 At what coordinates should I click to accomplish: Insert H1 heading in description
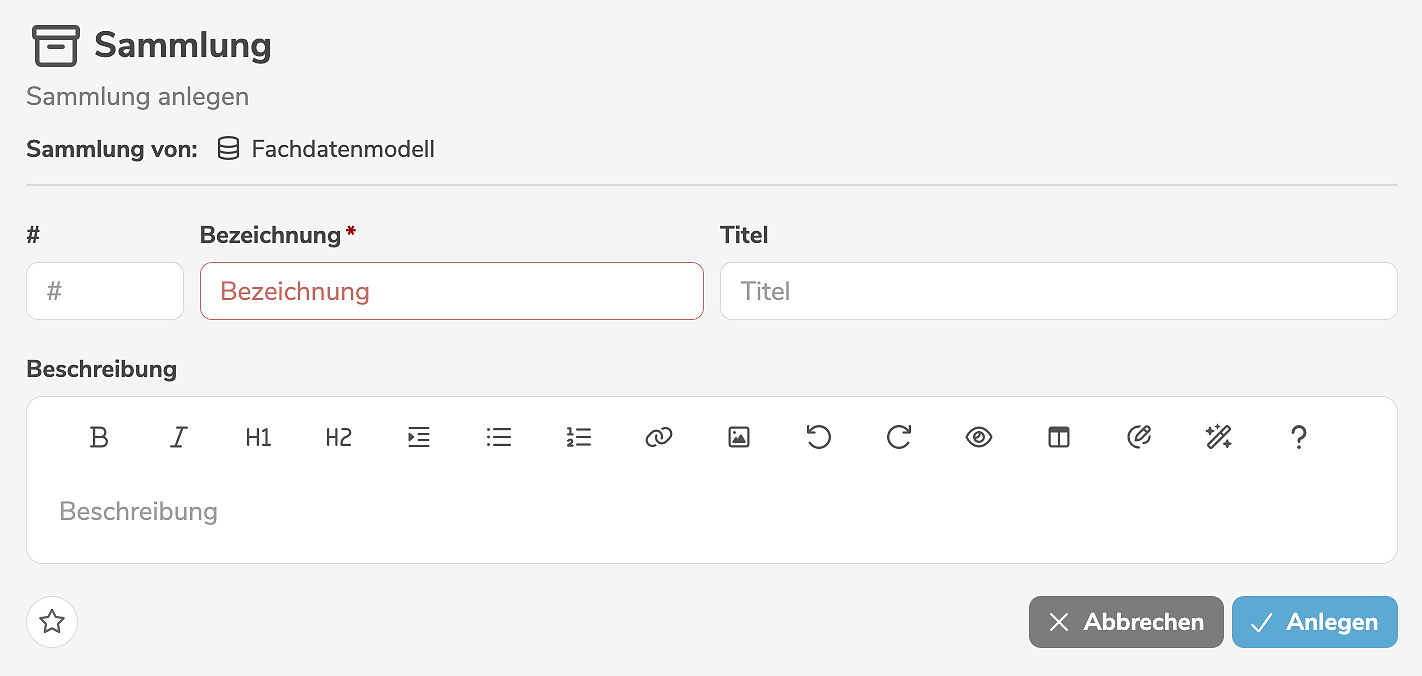pos(258,437)
